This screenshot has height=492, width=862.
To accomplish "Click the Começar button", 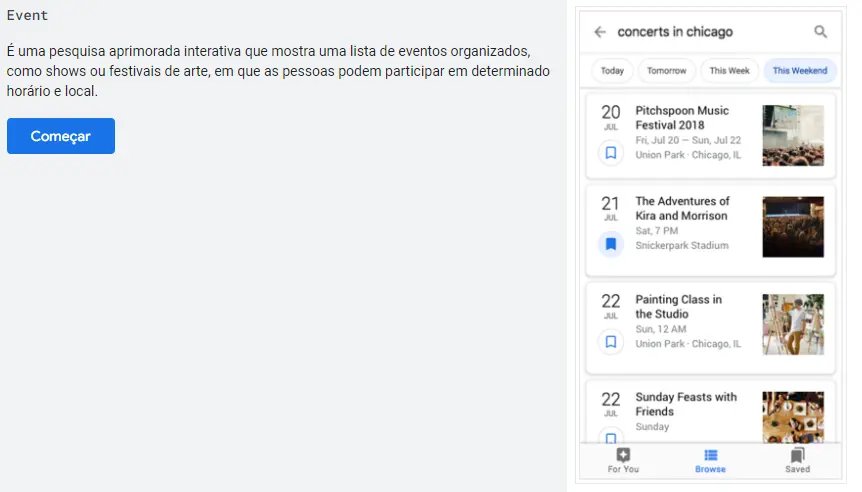I will pos(61,136).
